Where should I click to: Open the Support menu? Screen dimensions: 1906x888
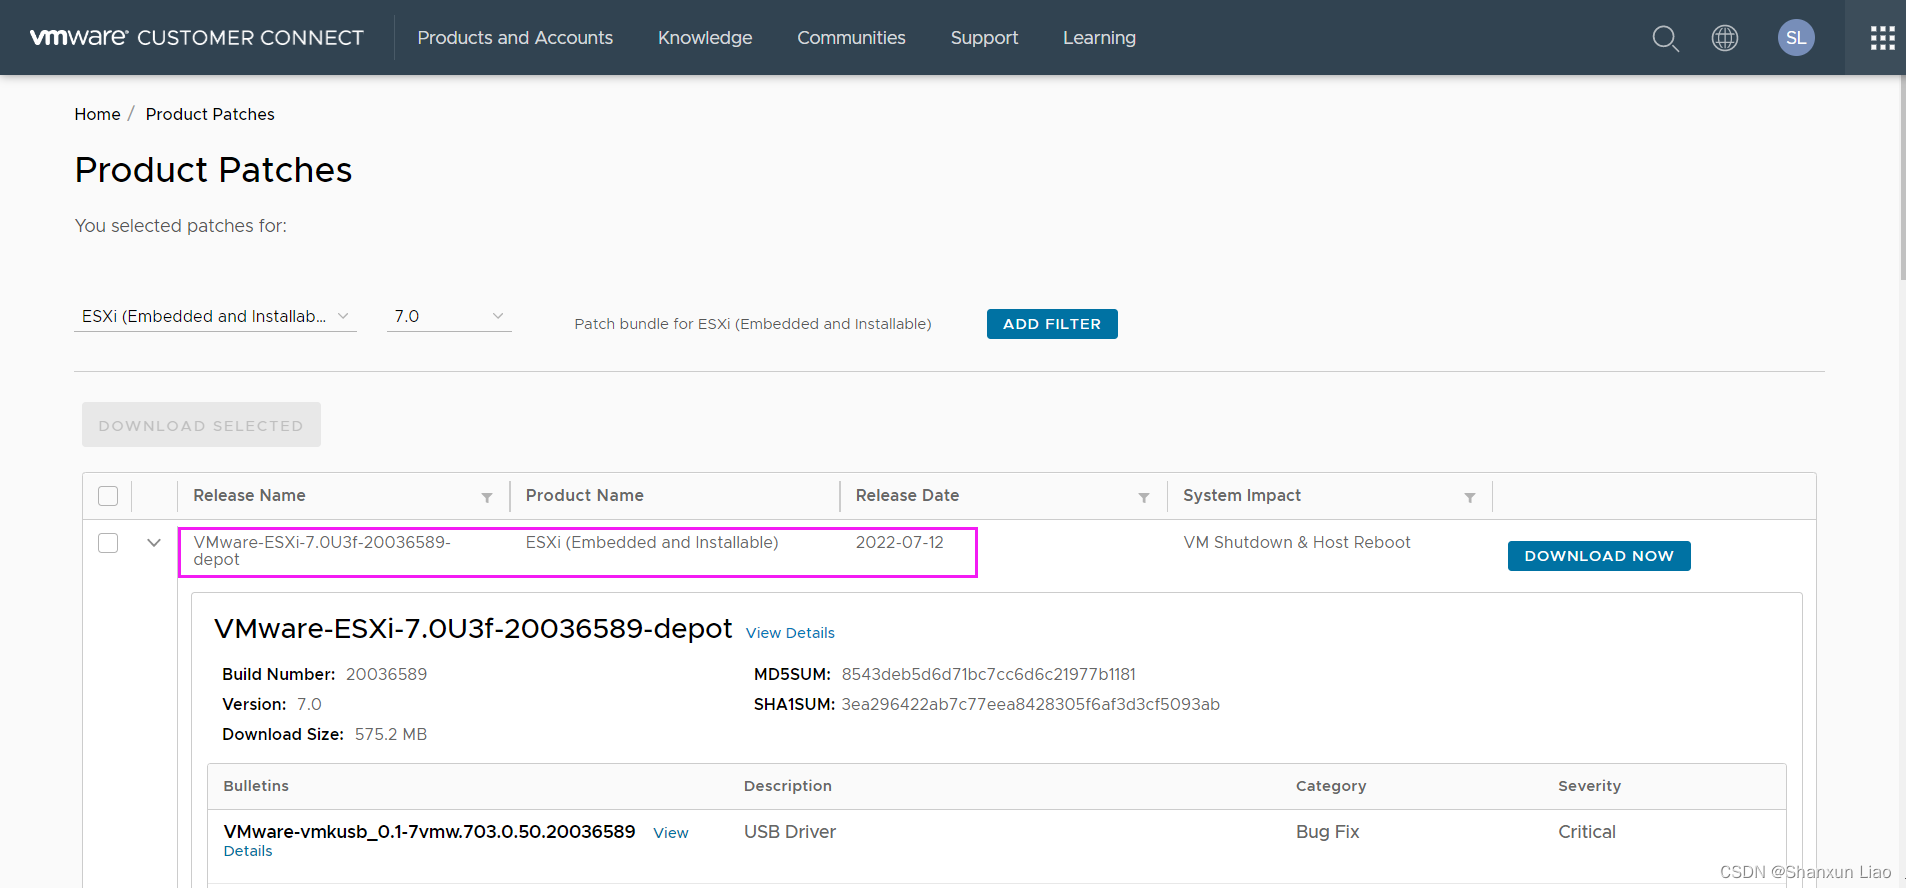984,38
